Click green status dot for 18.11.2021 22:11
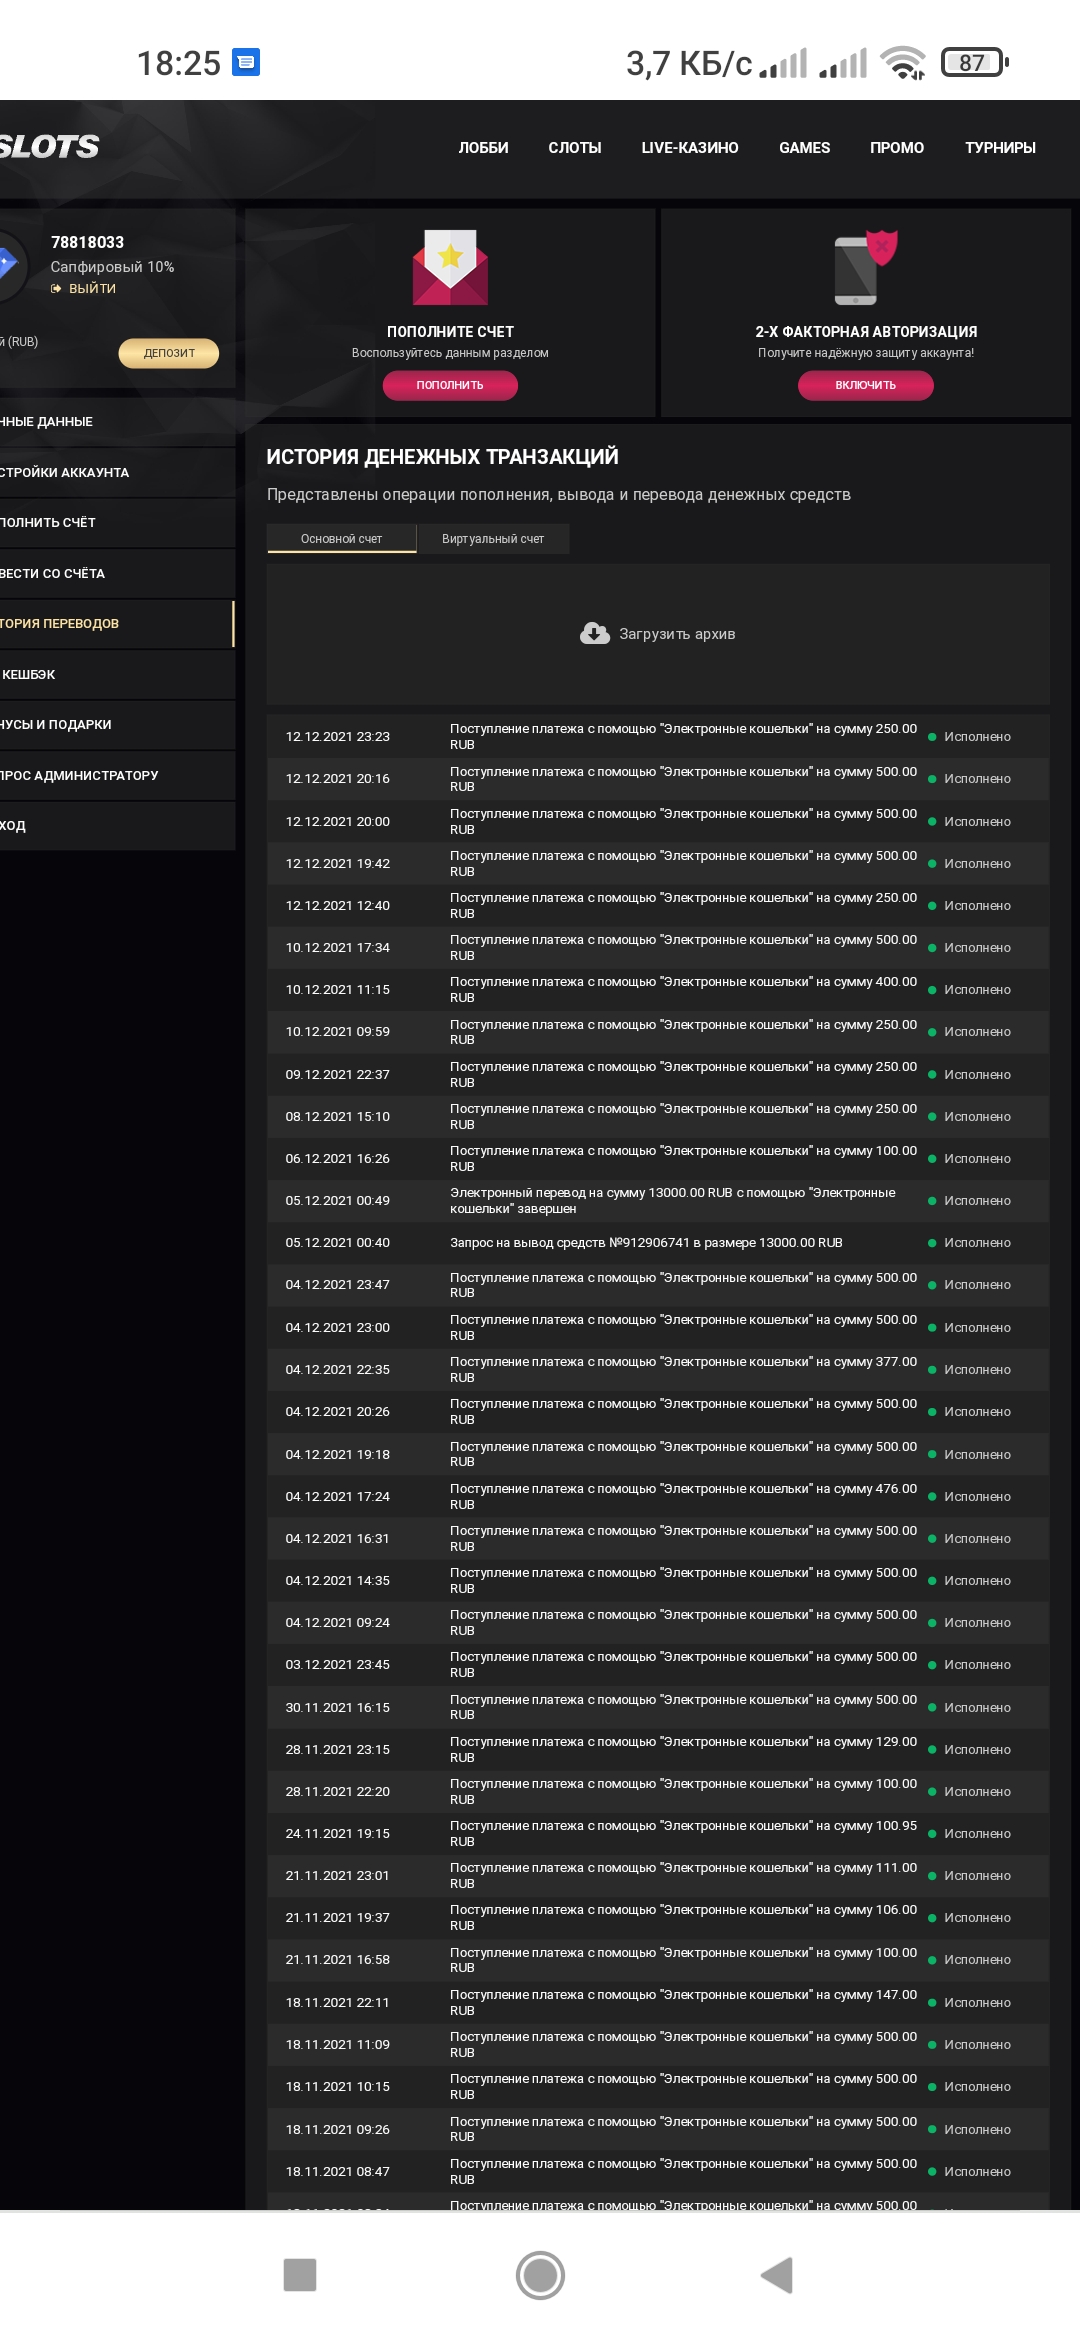Viewport: 1080px width, 2340px height. click(932, 2003)
